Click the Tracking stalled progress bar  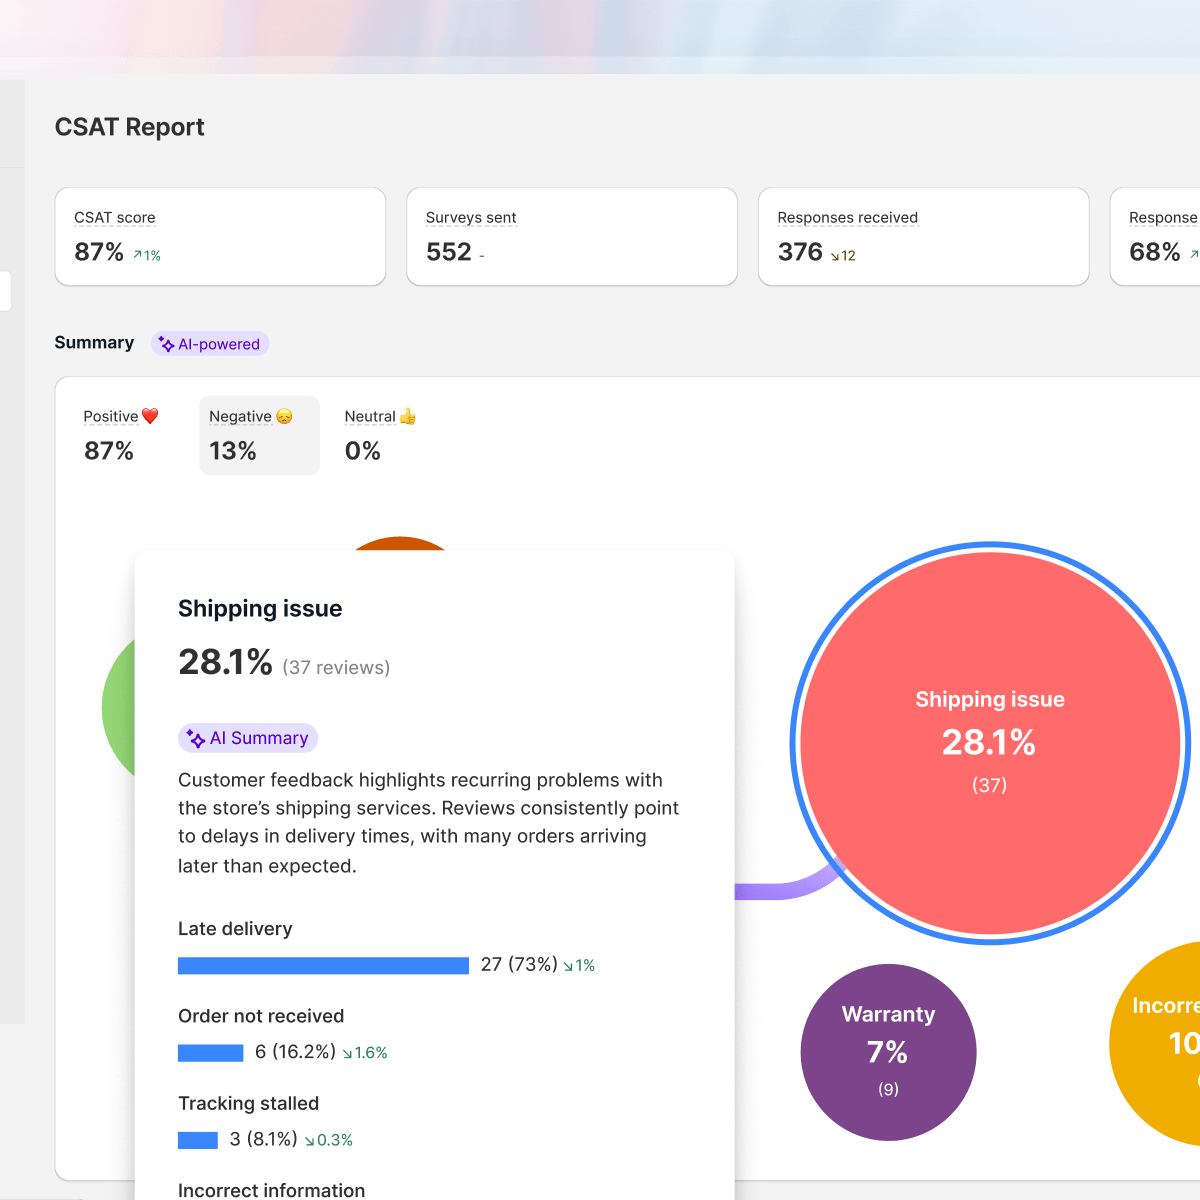click(198, 1140)
